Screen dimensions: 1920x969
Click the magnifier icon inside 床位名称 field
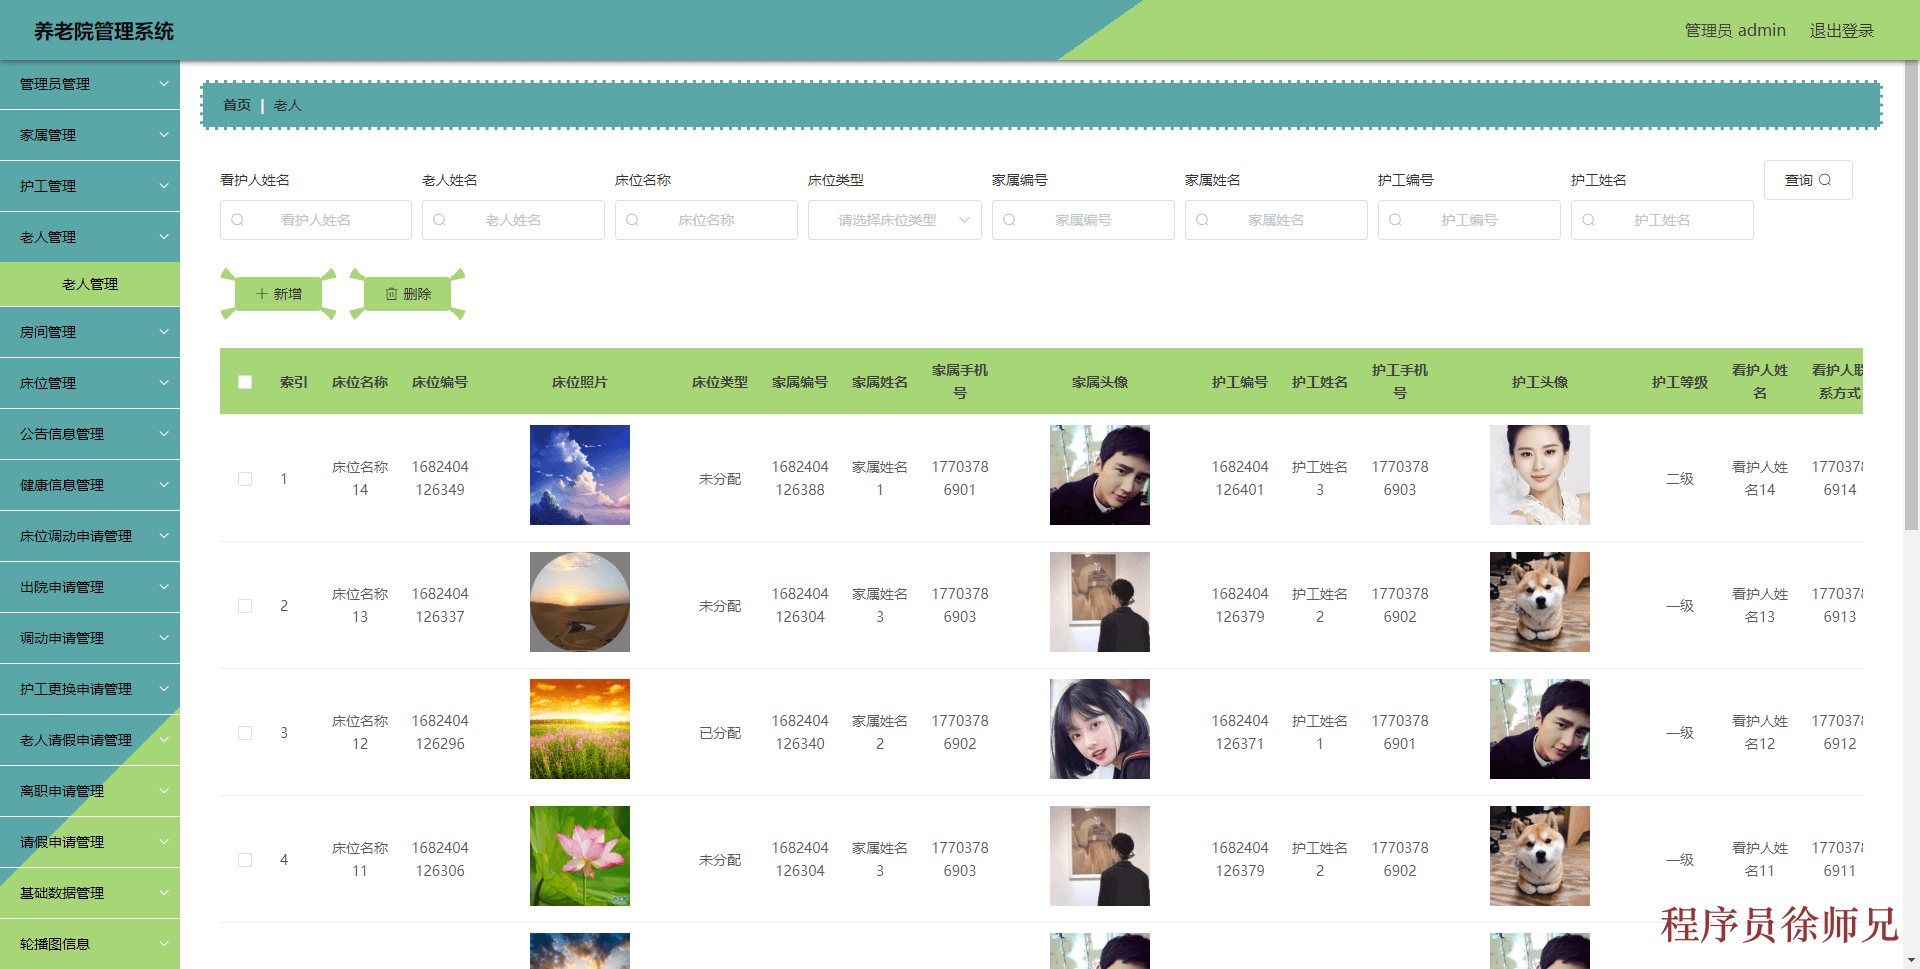click(x=632, y=220)
